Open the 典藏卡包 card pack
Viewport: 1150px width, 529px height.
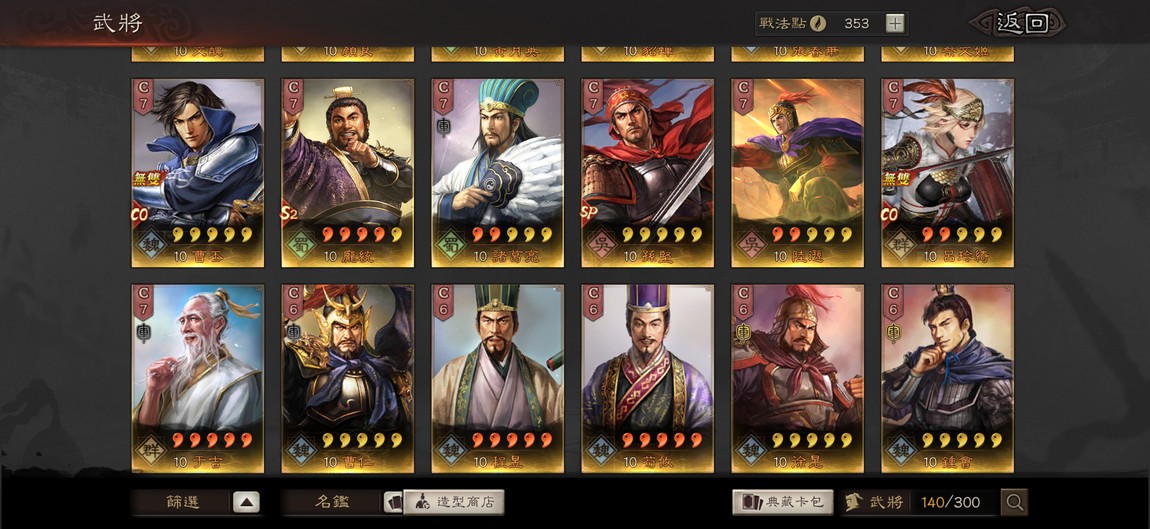point(783,503)
